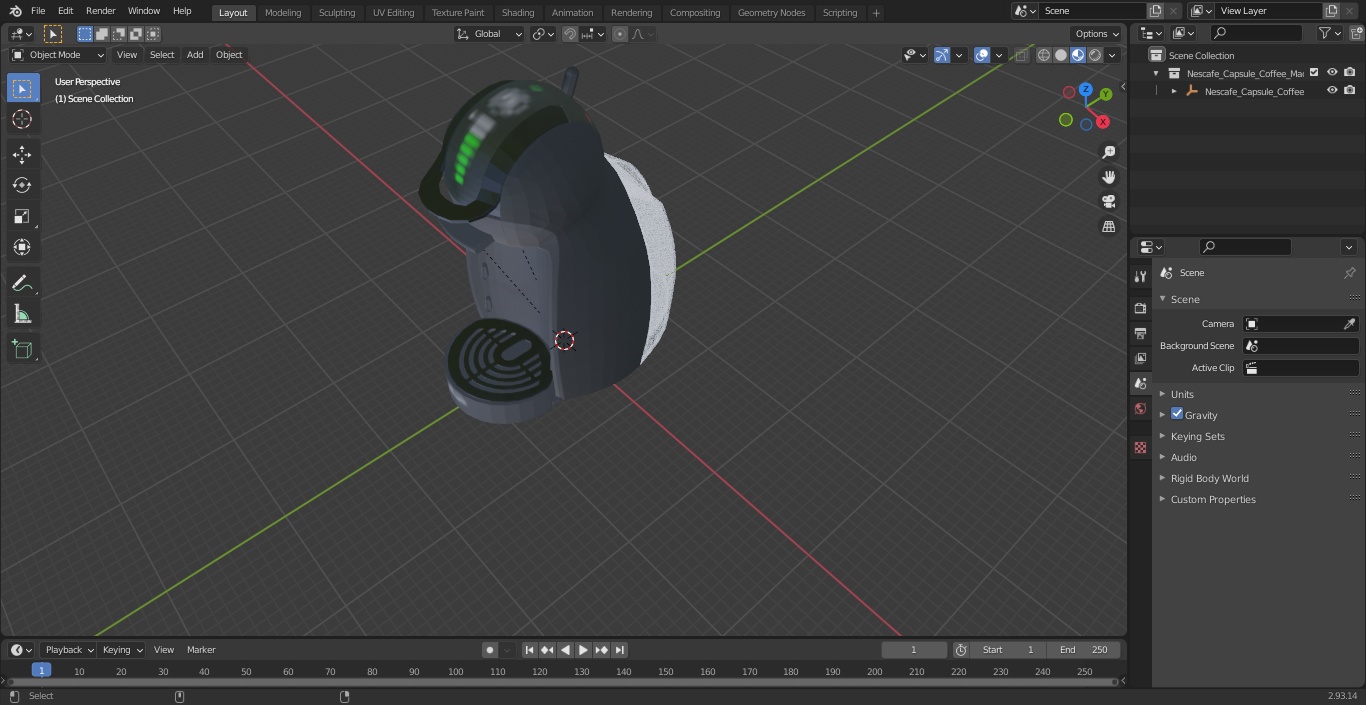Click the pan view hand icon
The image size is (1366, 705).
[1108, 177]
